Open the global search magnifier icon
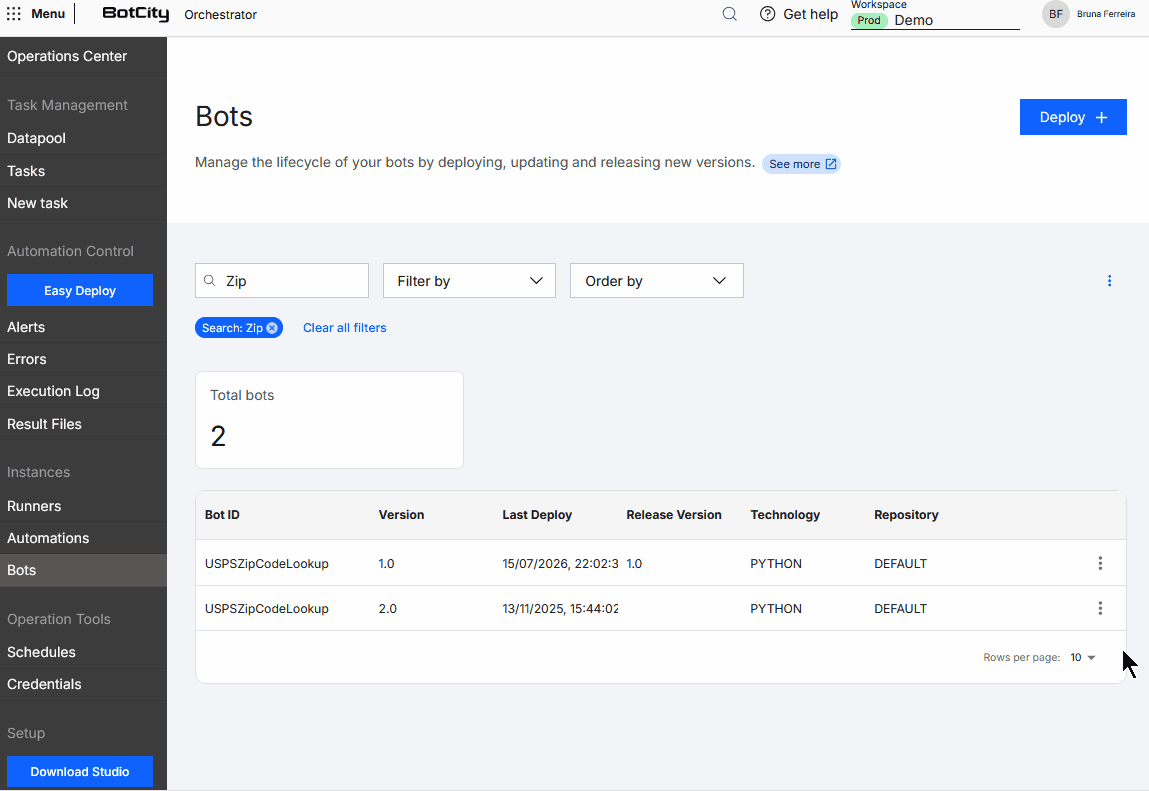The image size is (1149, 791). [729, 14]
